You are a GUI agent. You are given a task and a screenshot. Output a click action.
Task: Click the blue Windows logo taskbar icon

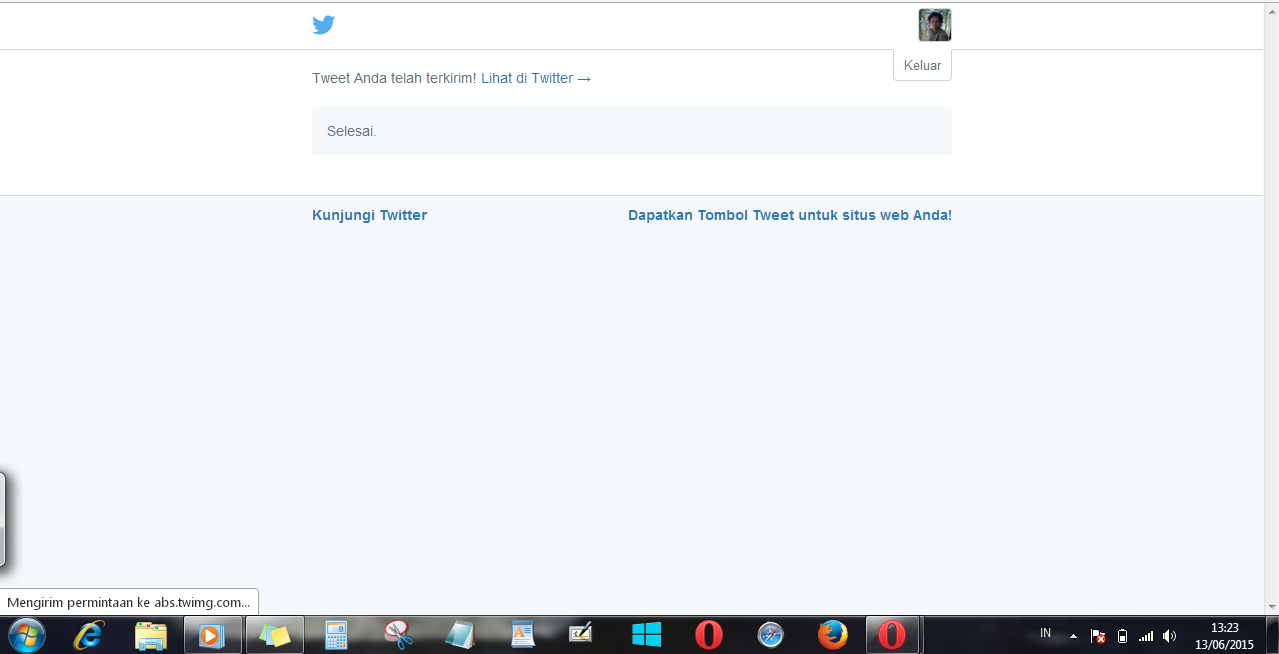click(x=647, y=635)
